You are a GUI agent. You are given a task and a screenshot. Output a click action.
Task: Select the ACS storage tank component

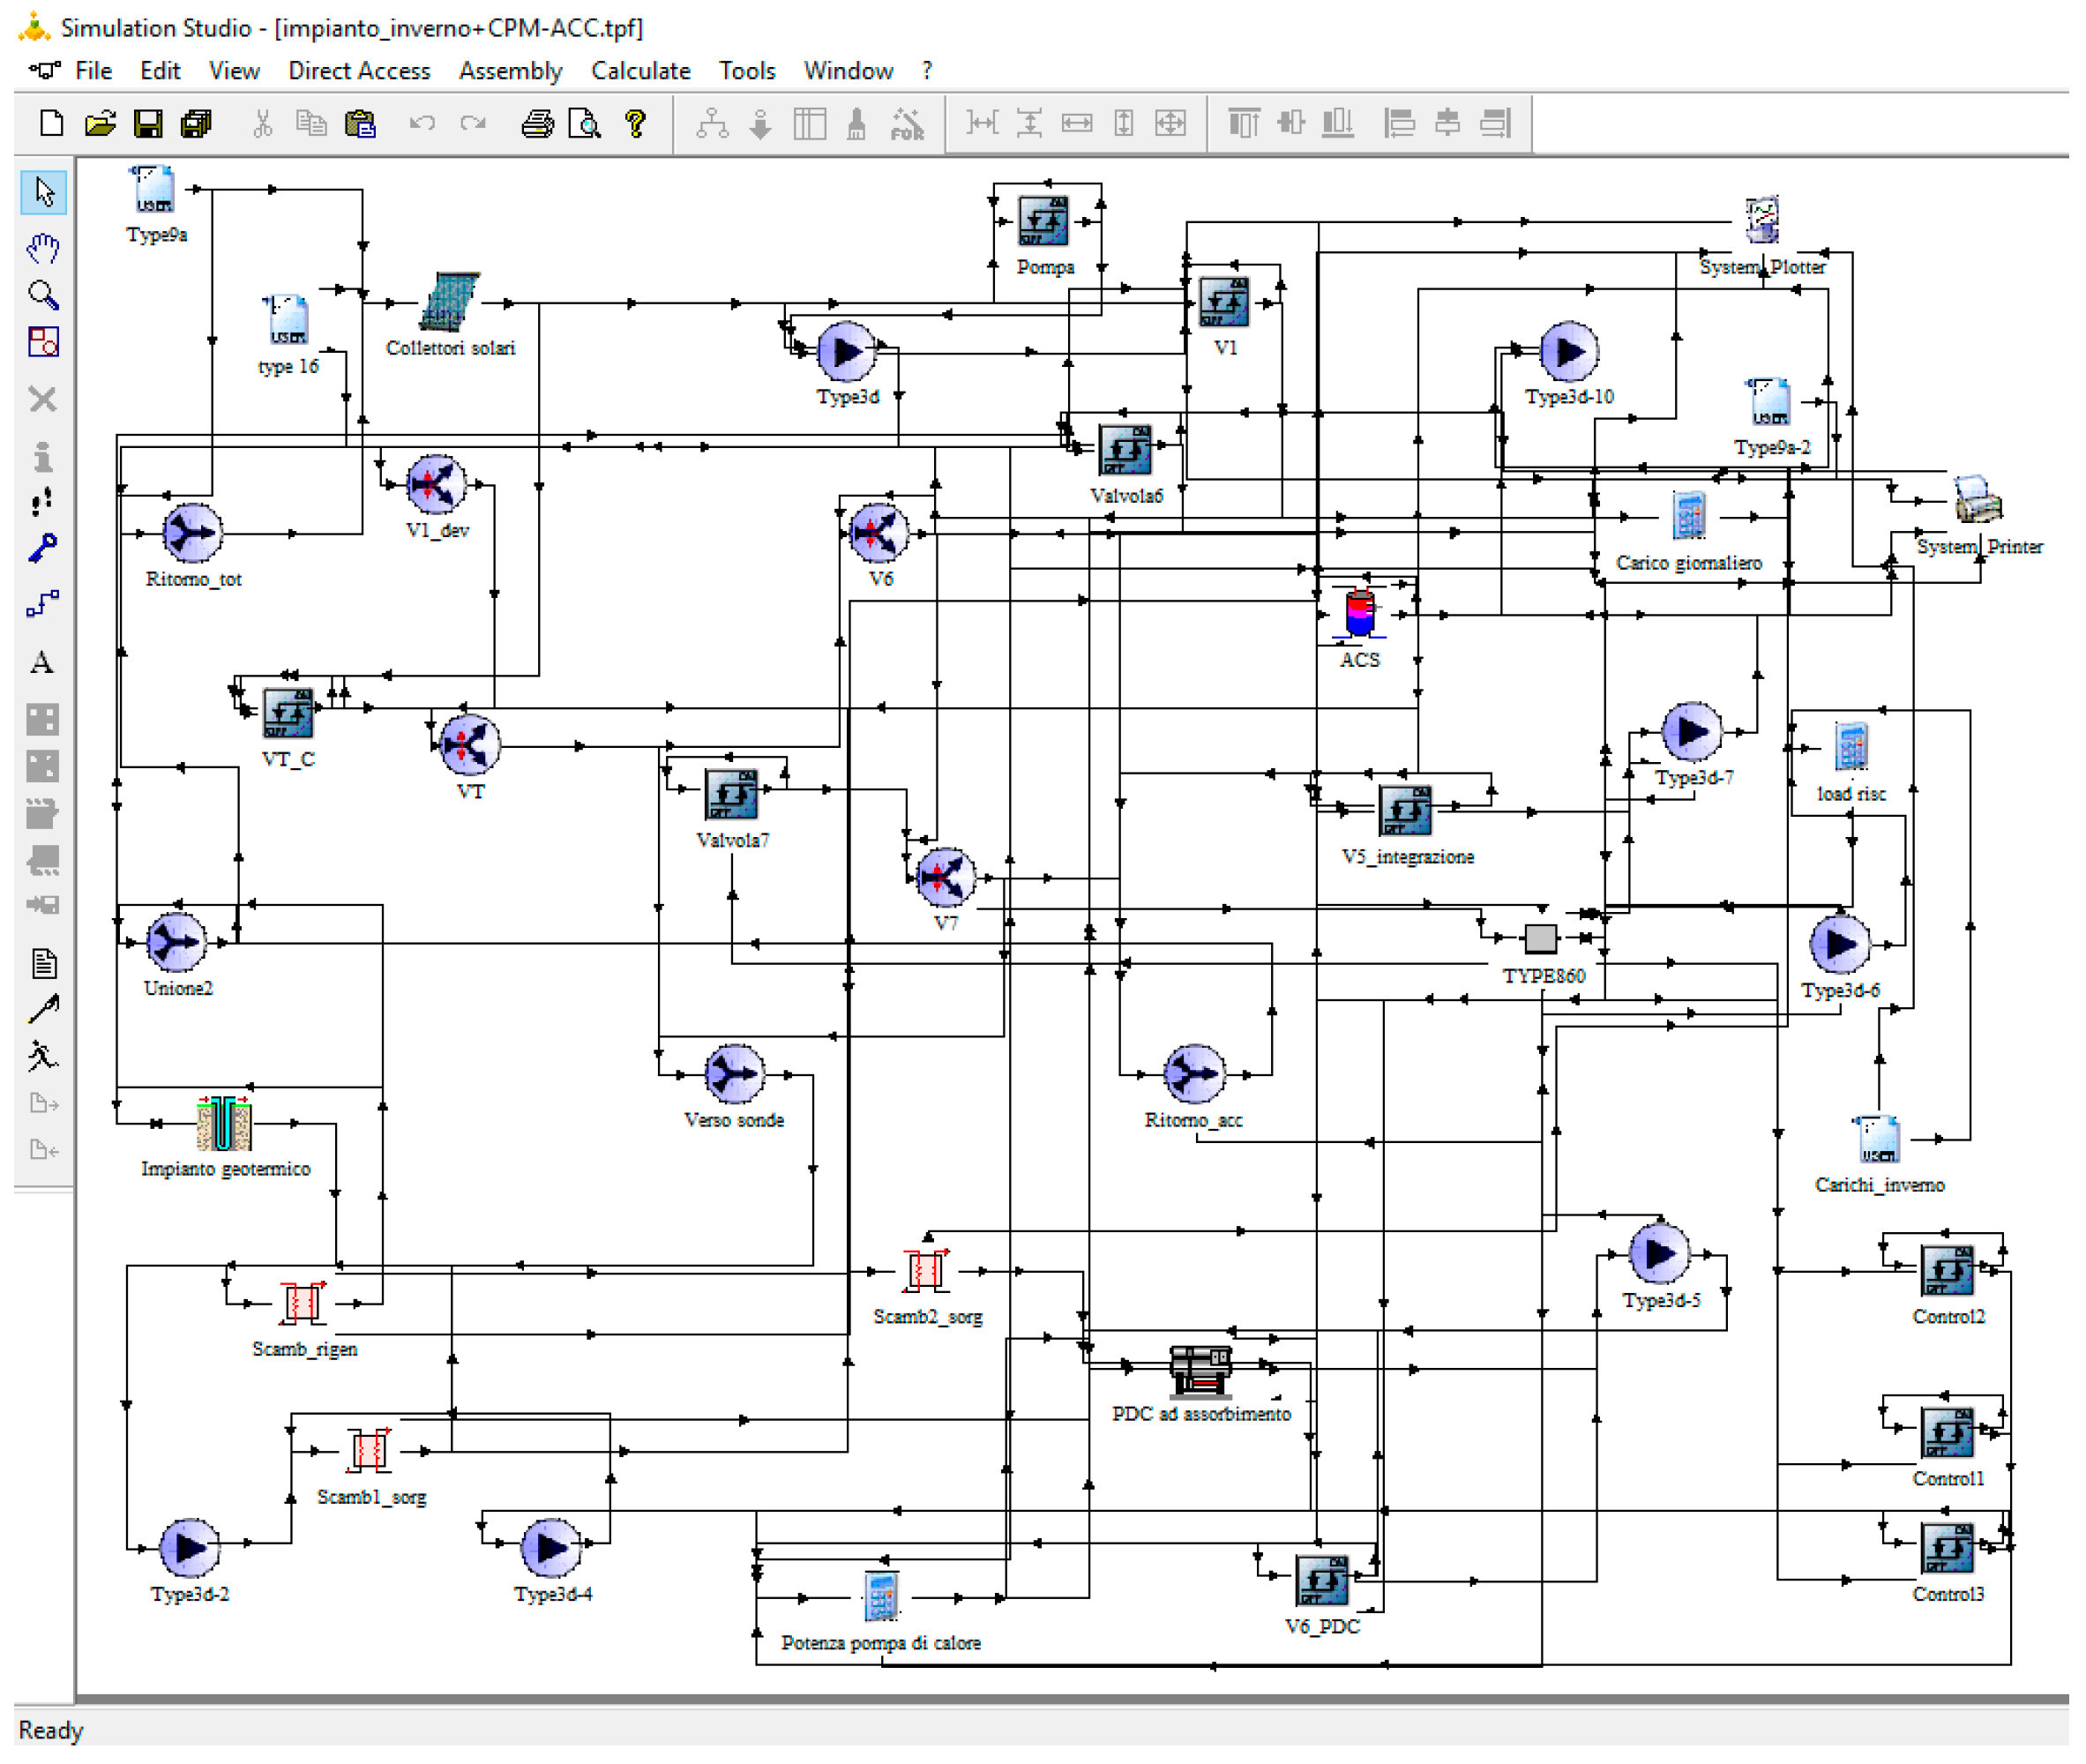click(1359, 613)
